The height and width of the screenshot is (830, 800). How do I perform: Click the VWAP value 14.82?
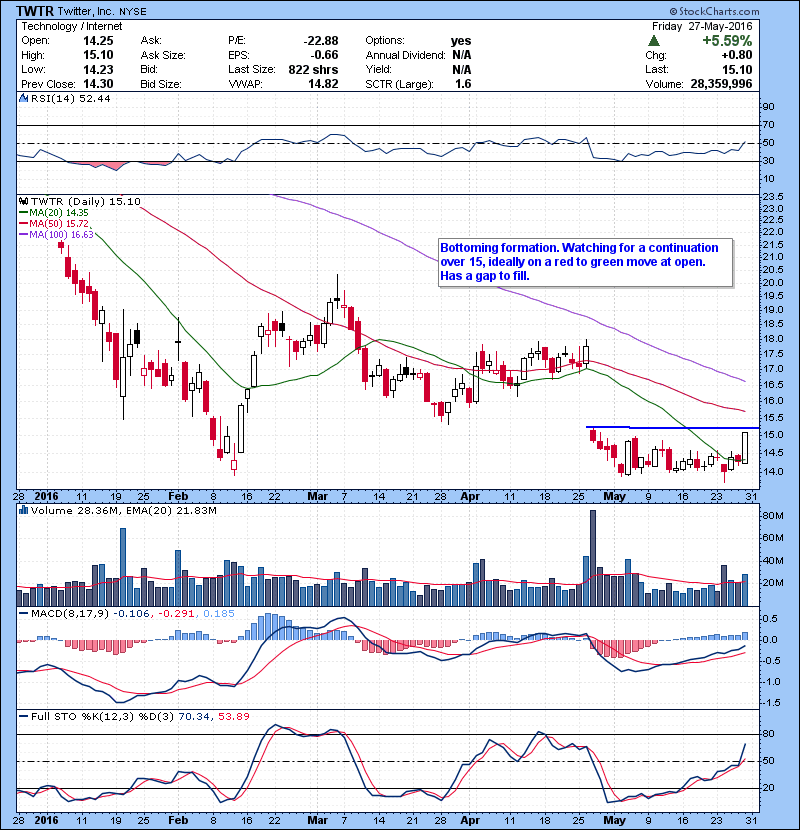(323, 84)
